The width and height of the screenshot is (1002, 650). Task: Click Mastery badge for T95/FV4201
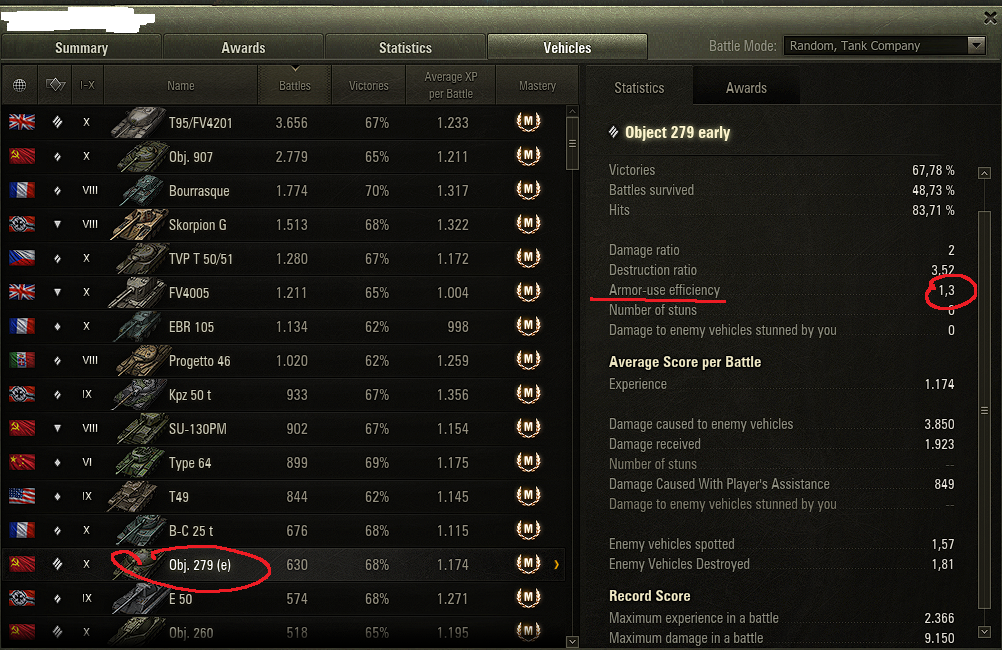point(528,121)
